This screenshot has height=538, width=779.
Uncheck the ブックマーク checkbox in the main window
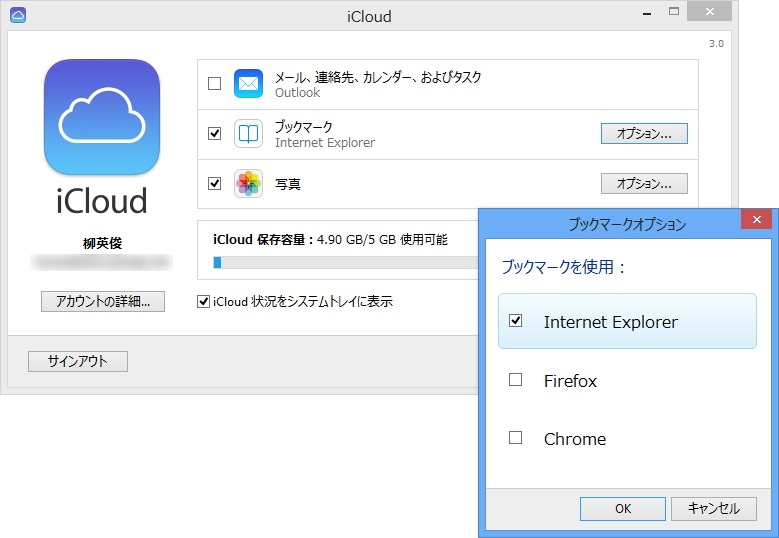pyautogui.click(x=215, y=134)
